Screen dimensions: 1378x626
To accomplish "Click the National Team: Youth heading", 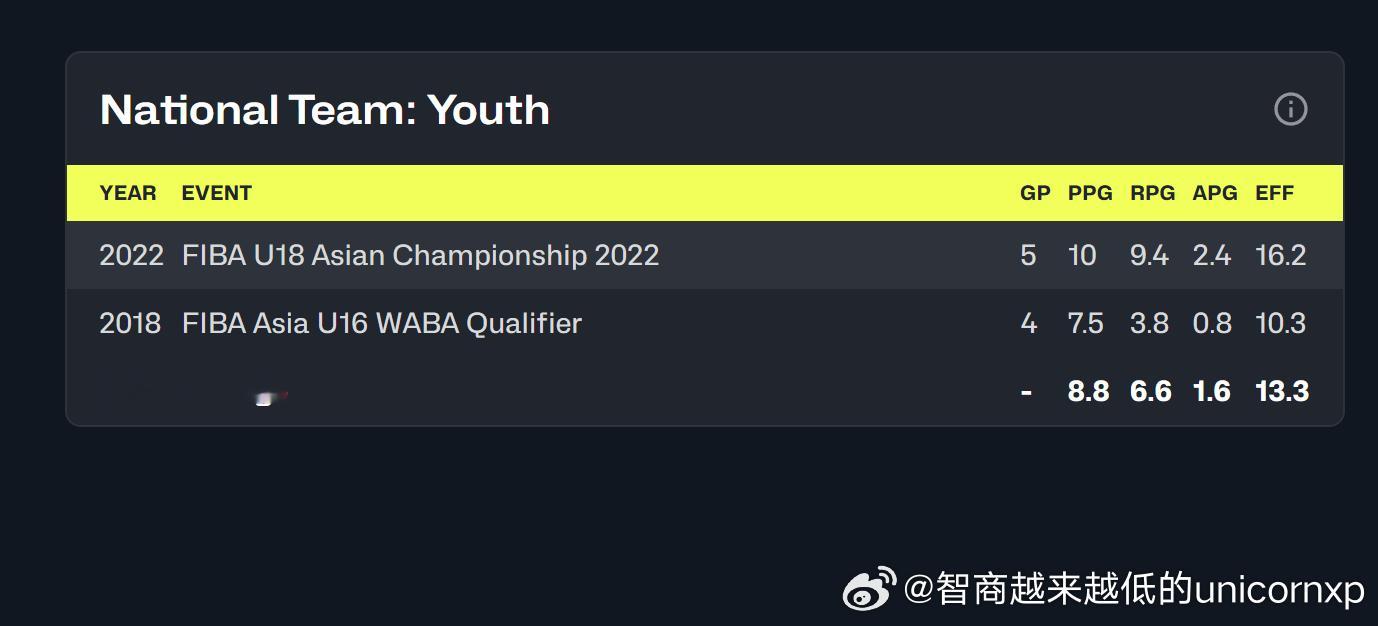I will (325, 109).
